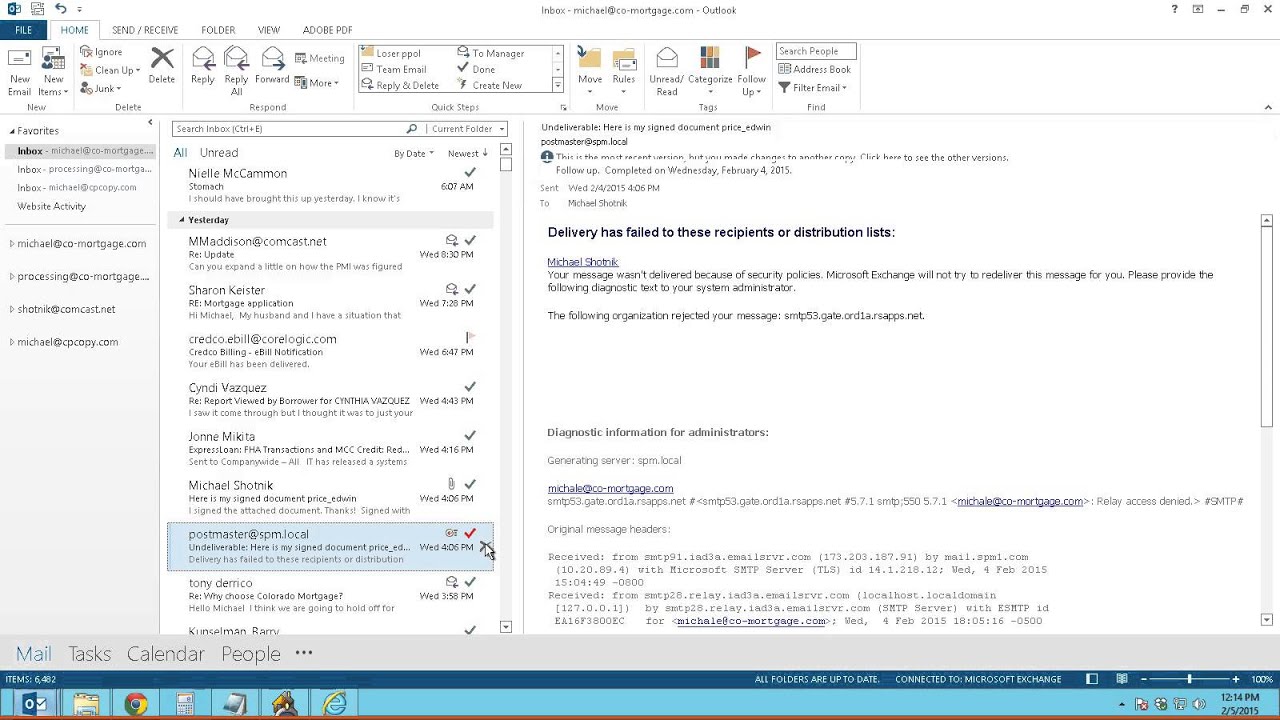1280x720 pixels.
Task: Switch to the FOLDER tab
Action: [218, 30]
